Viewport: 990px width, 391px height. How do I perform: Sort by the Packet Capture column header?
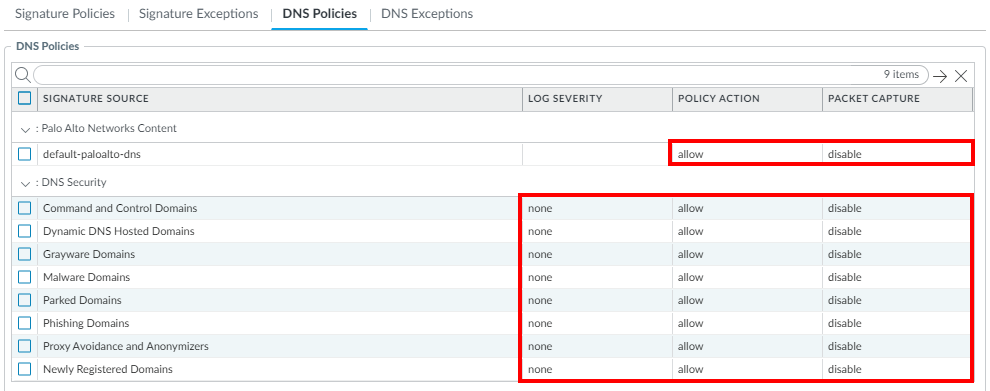[897, 99]
